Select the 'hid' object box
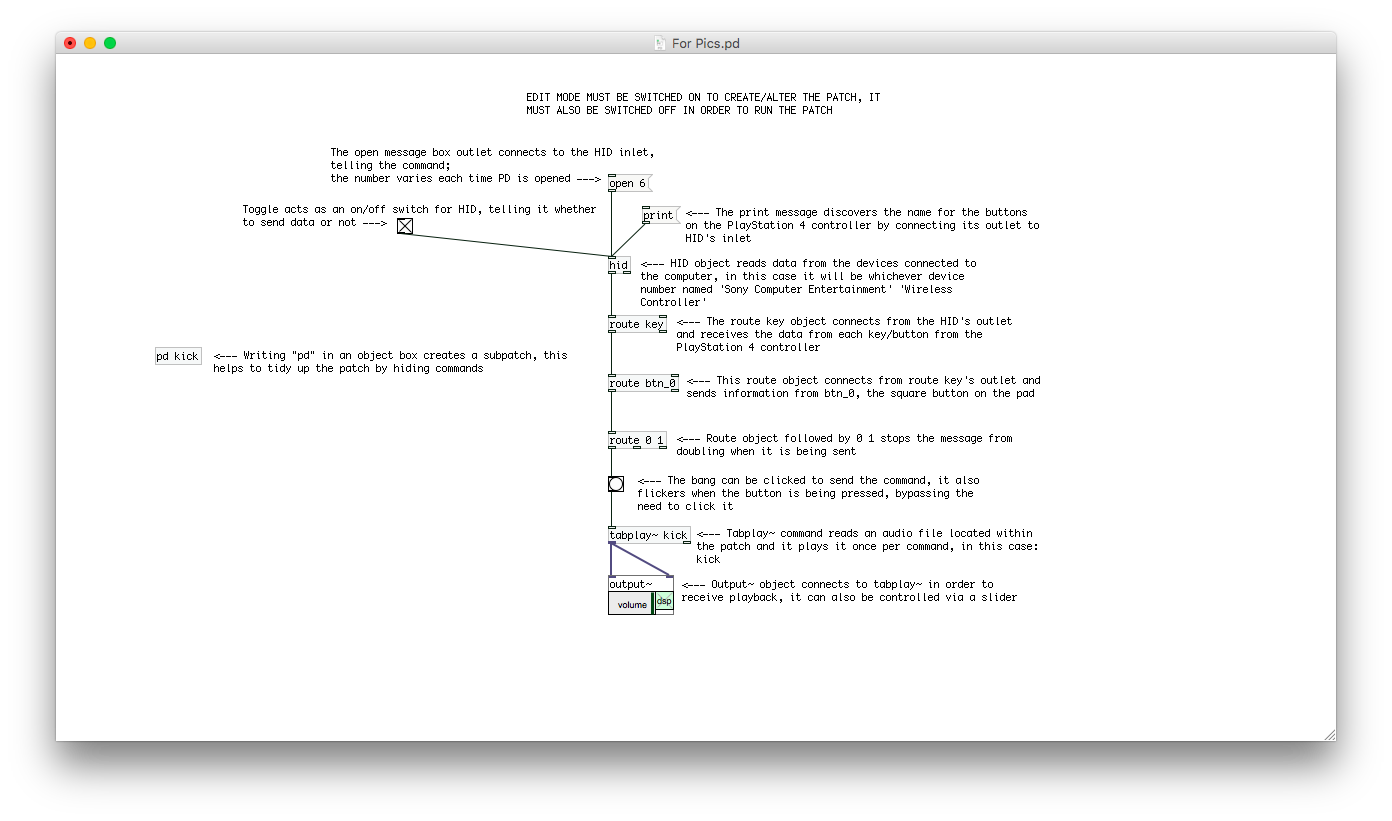1392x821 pixels. click(619, 265)
